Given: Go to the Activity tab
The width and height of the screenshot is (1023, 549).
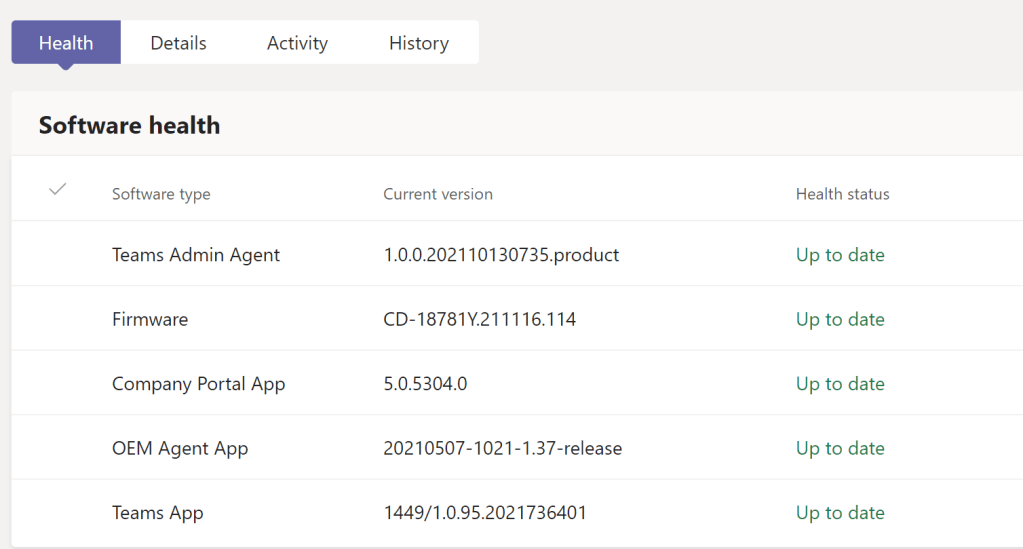Looking at the screenshot, I should tap(297, 43).
